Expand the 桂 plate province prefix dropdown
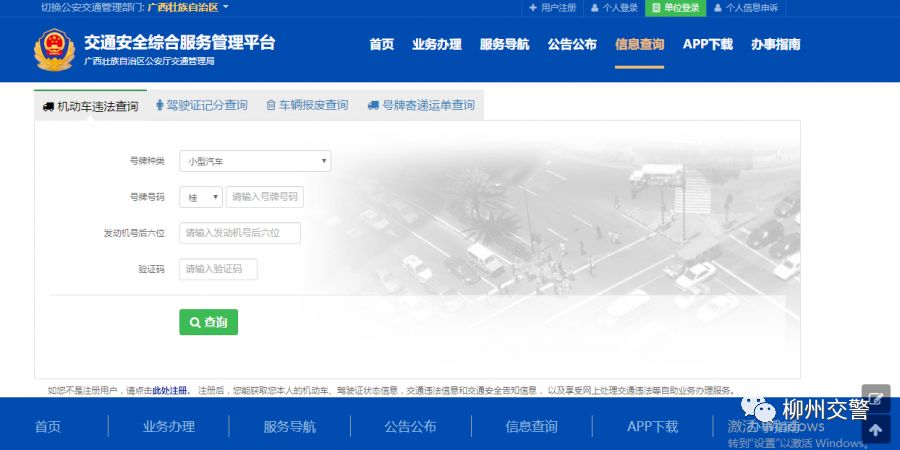 point(201,197)
